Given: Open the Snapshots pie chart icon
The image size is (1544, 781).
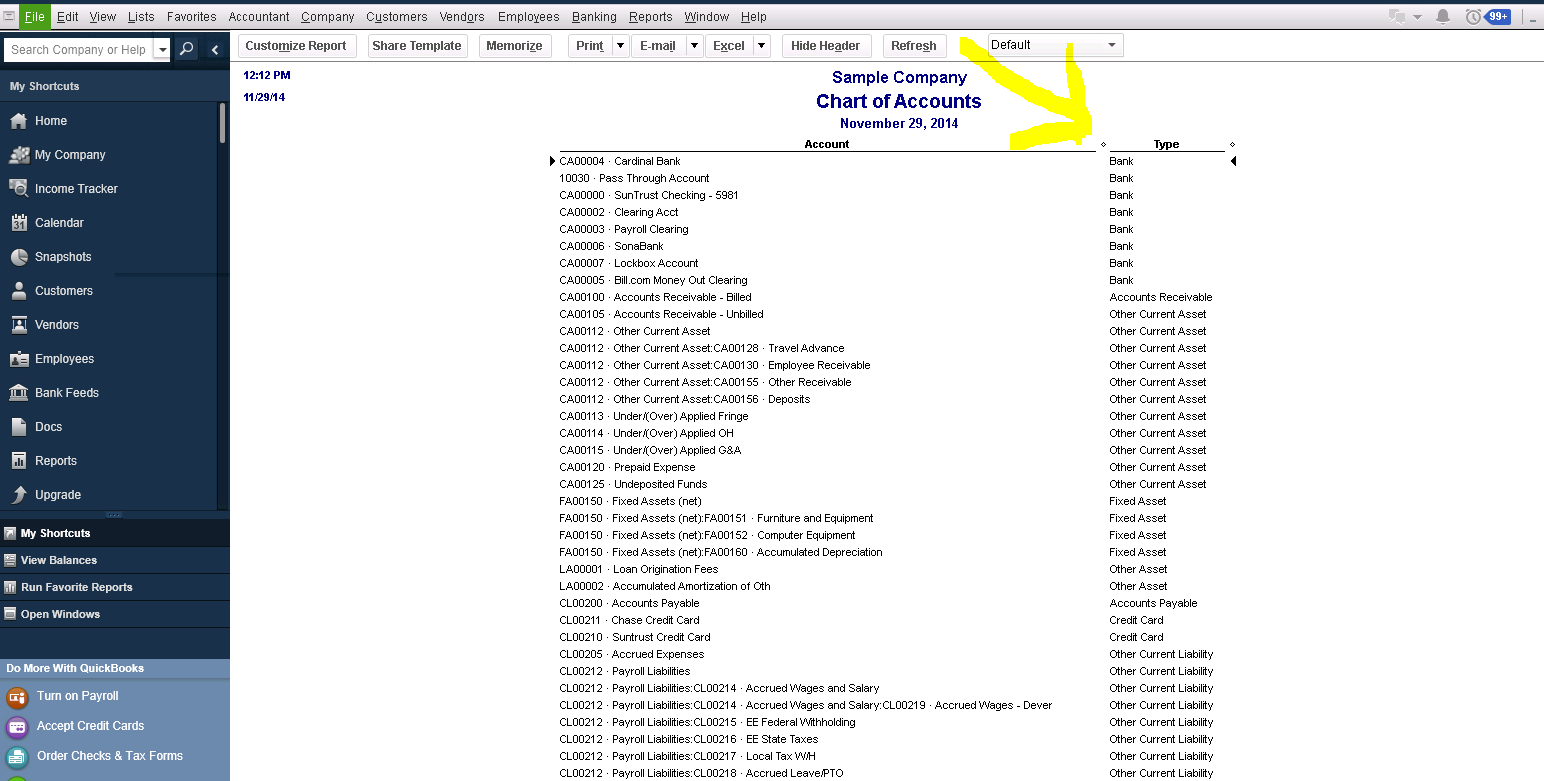Looking at the screenshot, I should (18, 257).
